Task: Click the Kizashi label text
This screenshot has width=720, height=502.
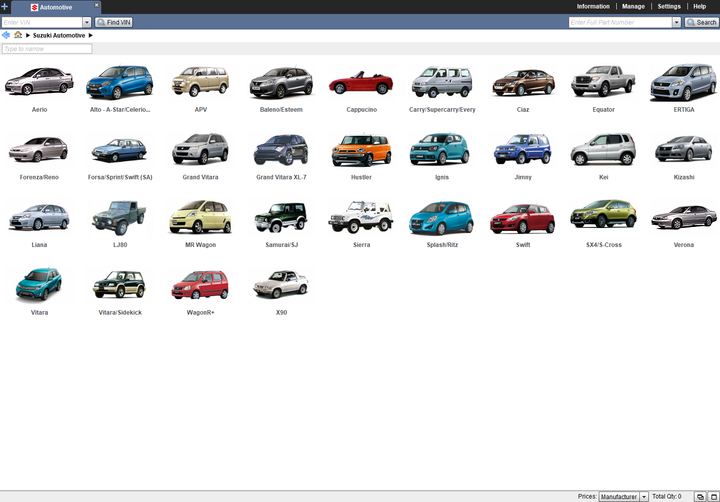Action: (x=684, y=177)
